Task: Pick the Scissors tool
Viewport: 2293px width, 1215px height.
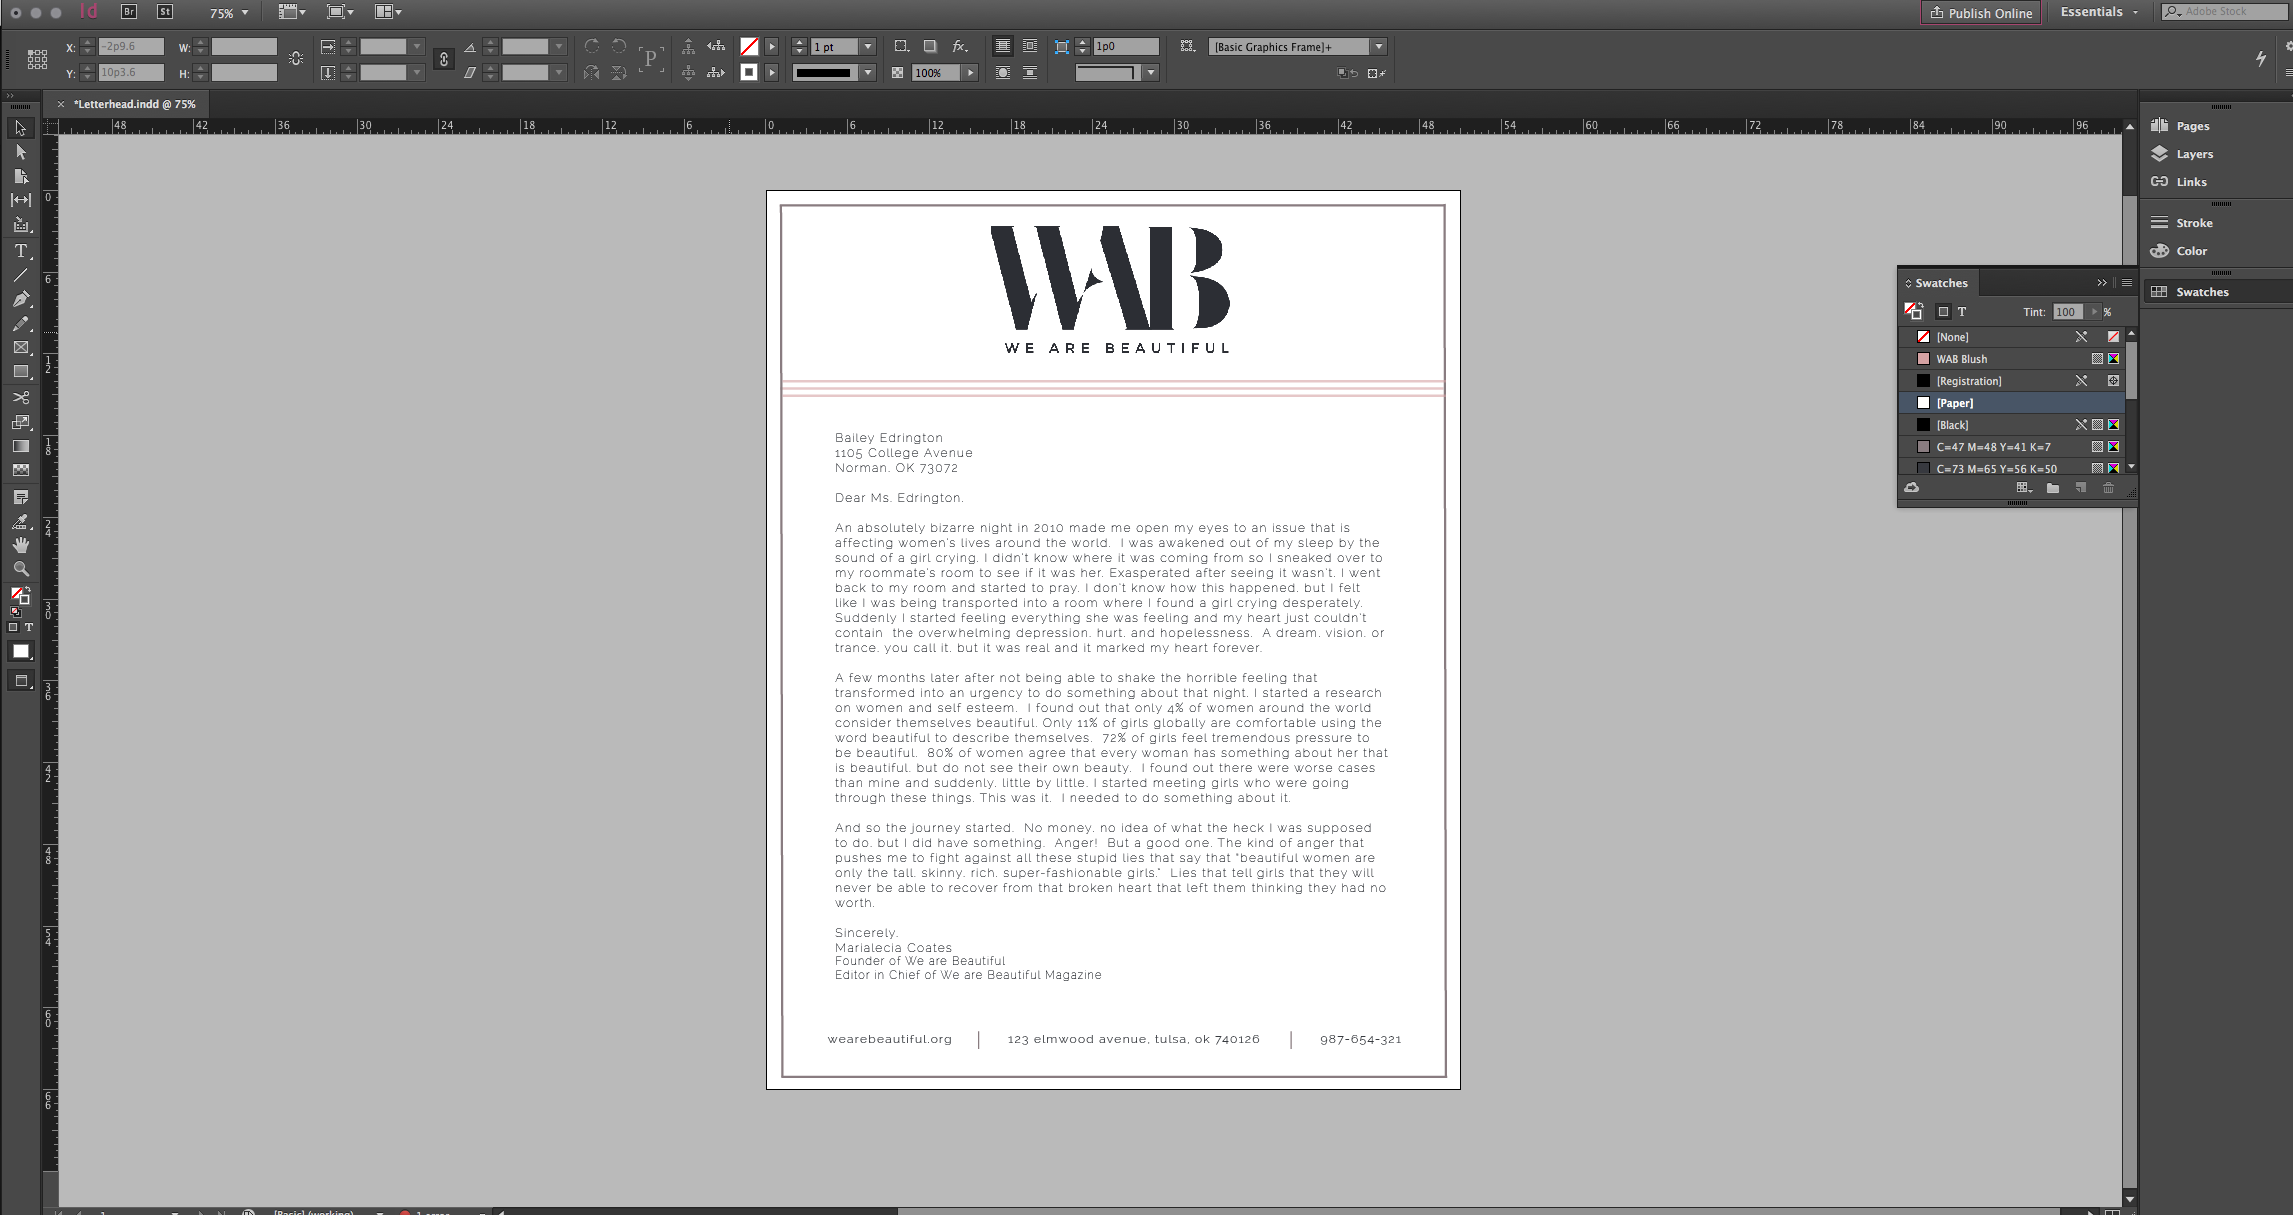Action: [x=20, y=397]
